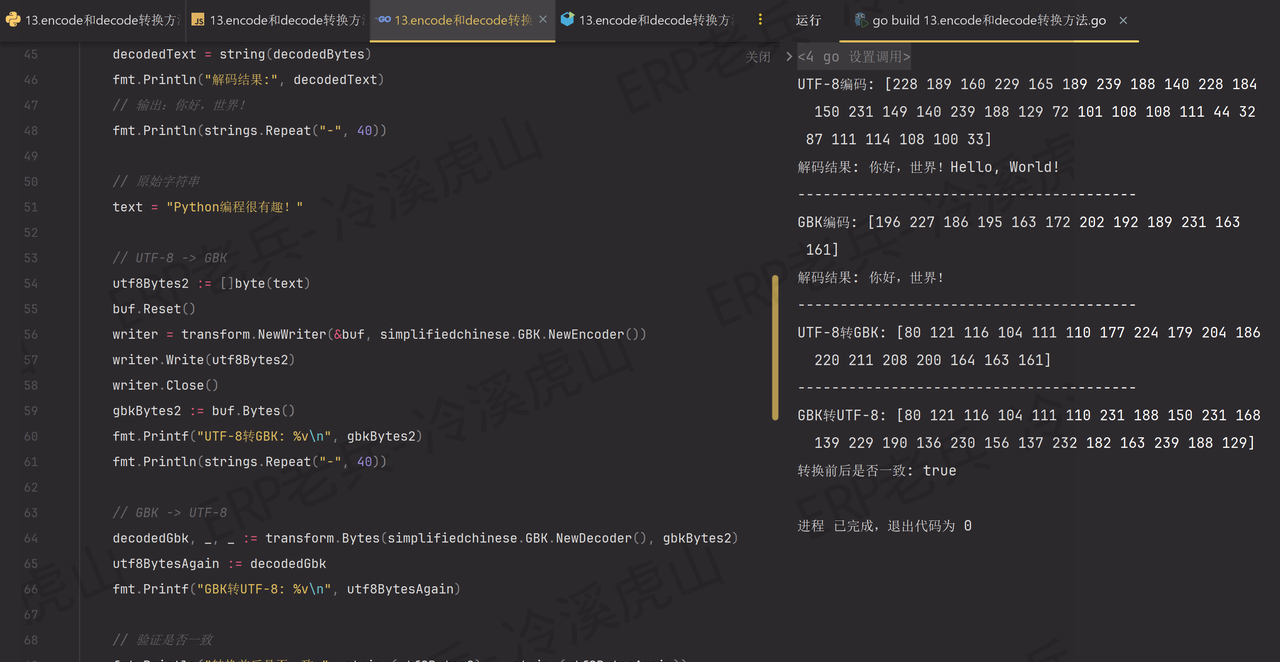1280x662 pixels.
Task: Click the Go icon on the active editor tab
Action: point(383,19)
